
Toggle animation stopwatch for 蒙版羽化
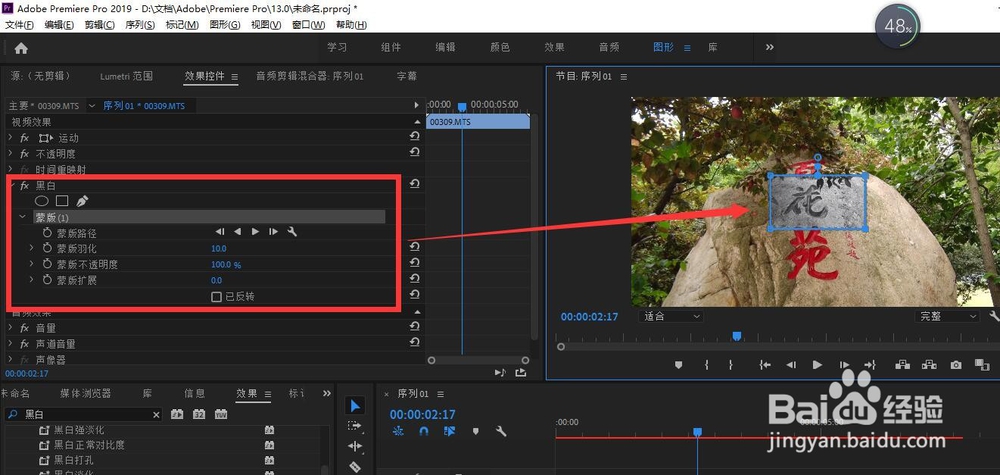(x=47, y=248)
